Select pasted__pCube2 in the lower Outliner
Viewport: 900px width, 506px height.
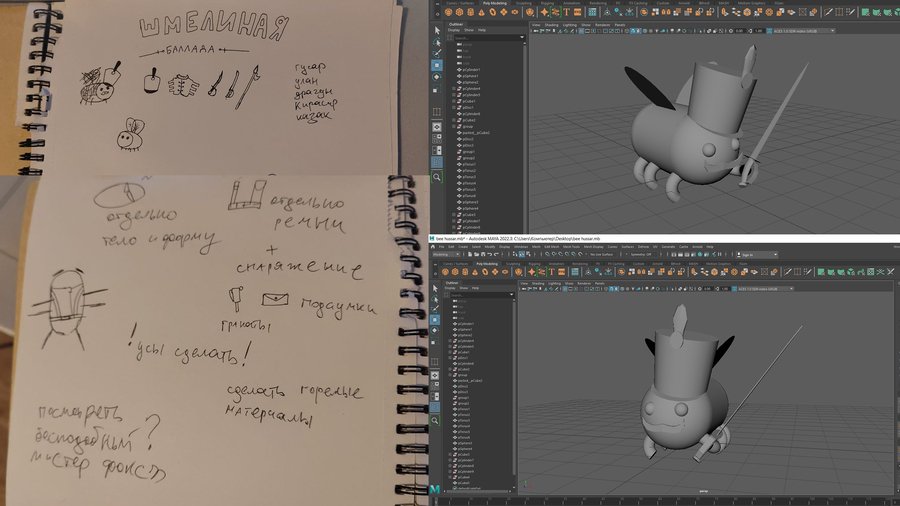pos(470,380)
